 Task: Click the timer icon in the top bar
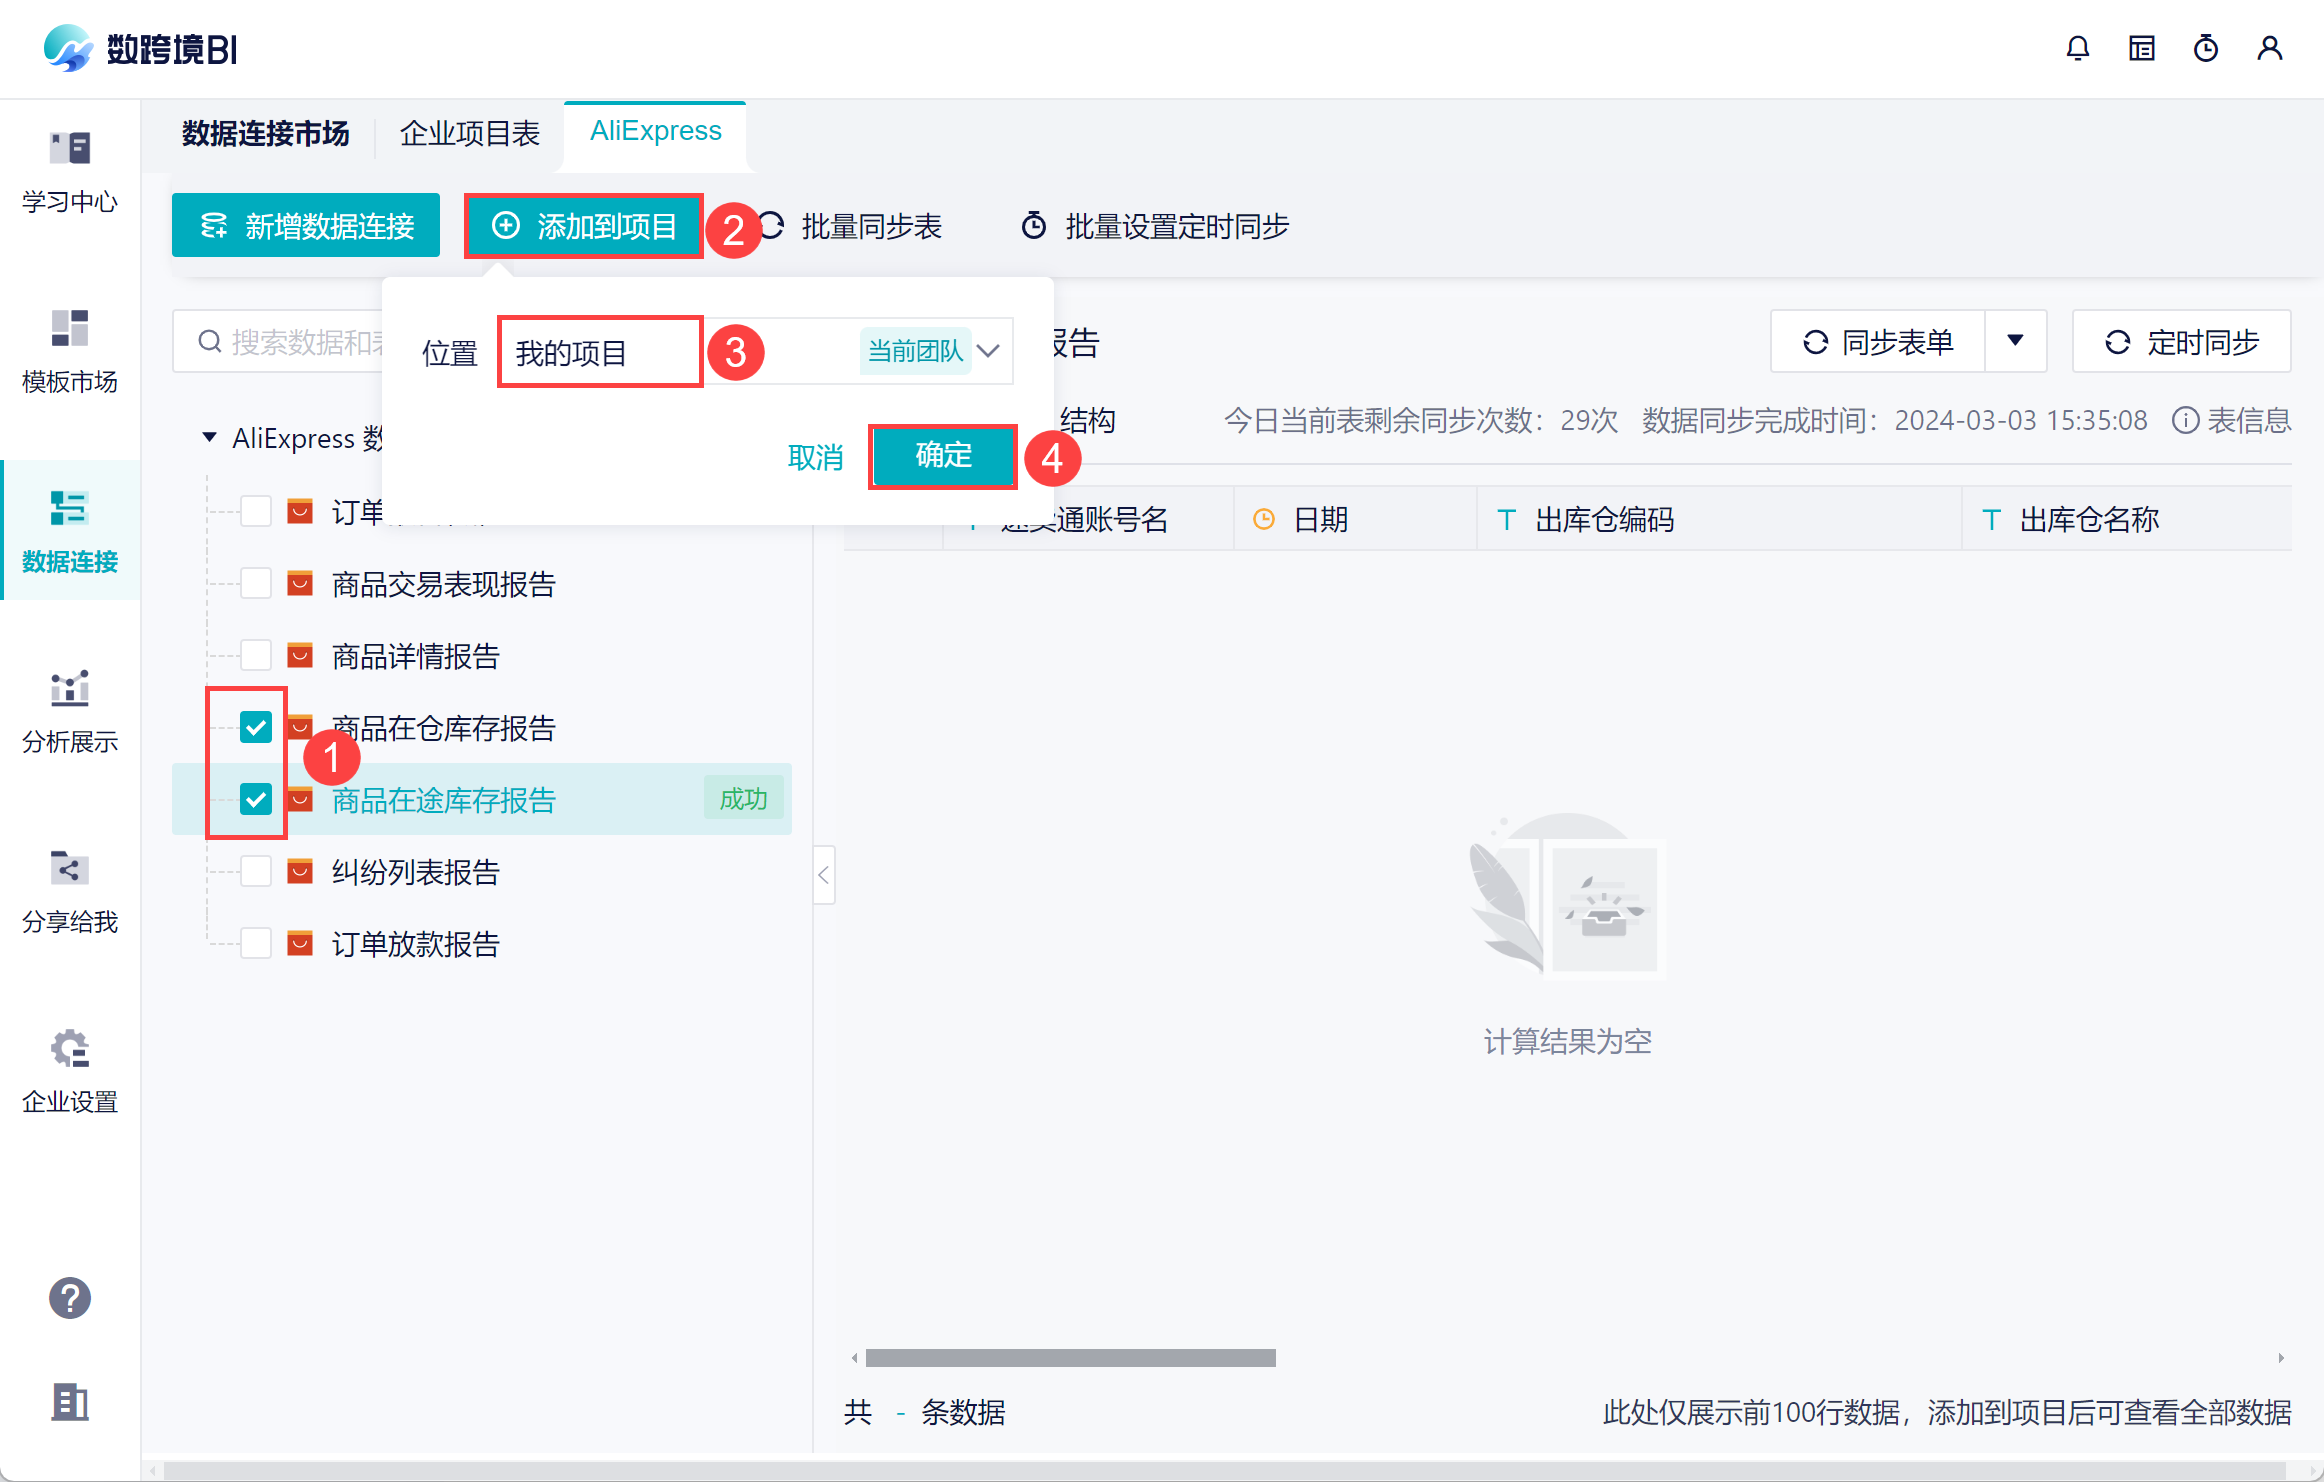pos(2206,48)
